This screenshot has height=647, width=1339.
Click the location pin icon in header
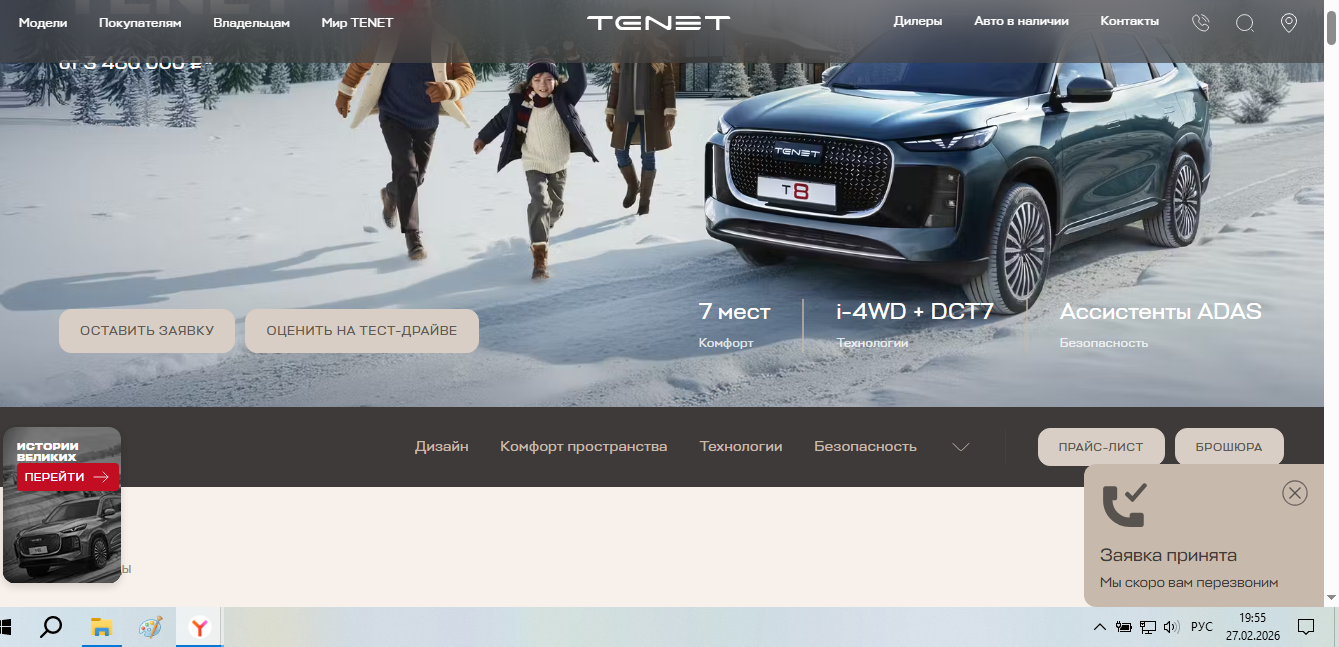(x=1289, y=23)
